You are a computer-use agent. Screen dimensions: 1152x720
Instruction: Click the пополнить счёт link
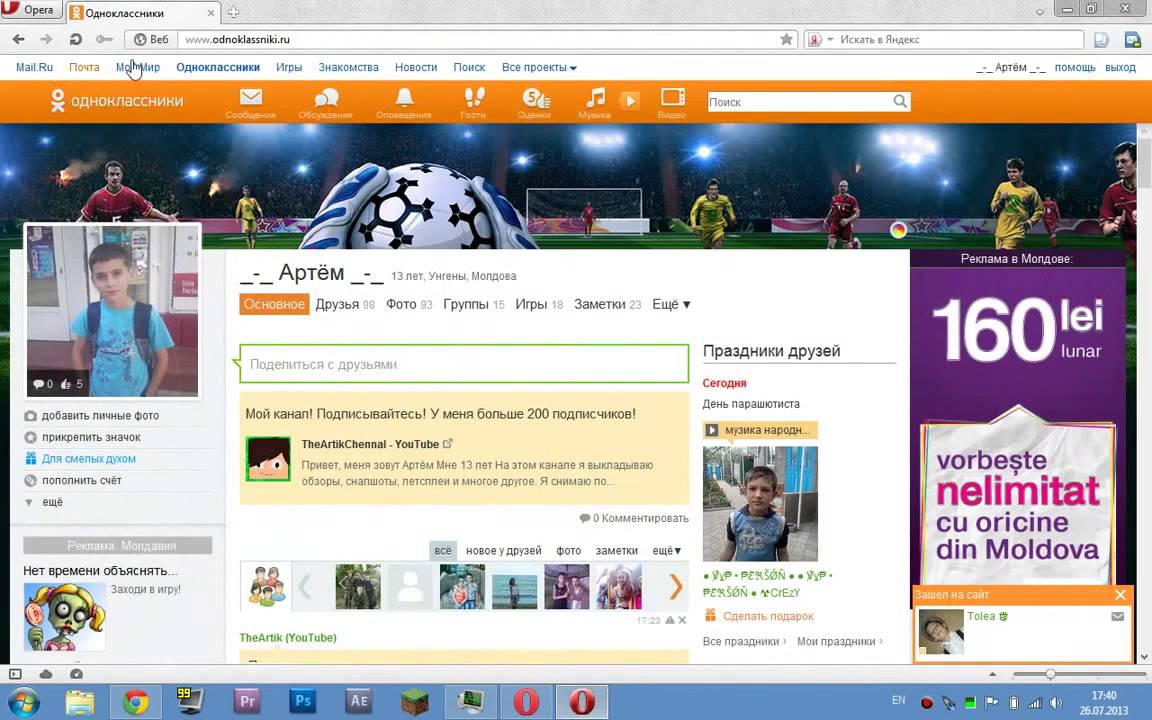82,480
